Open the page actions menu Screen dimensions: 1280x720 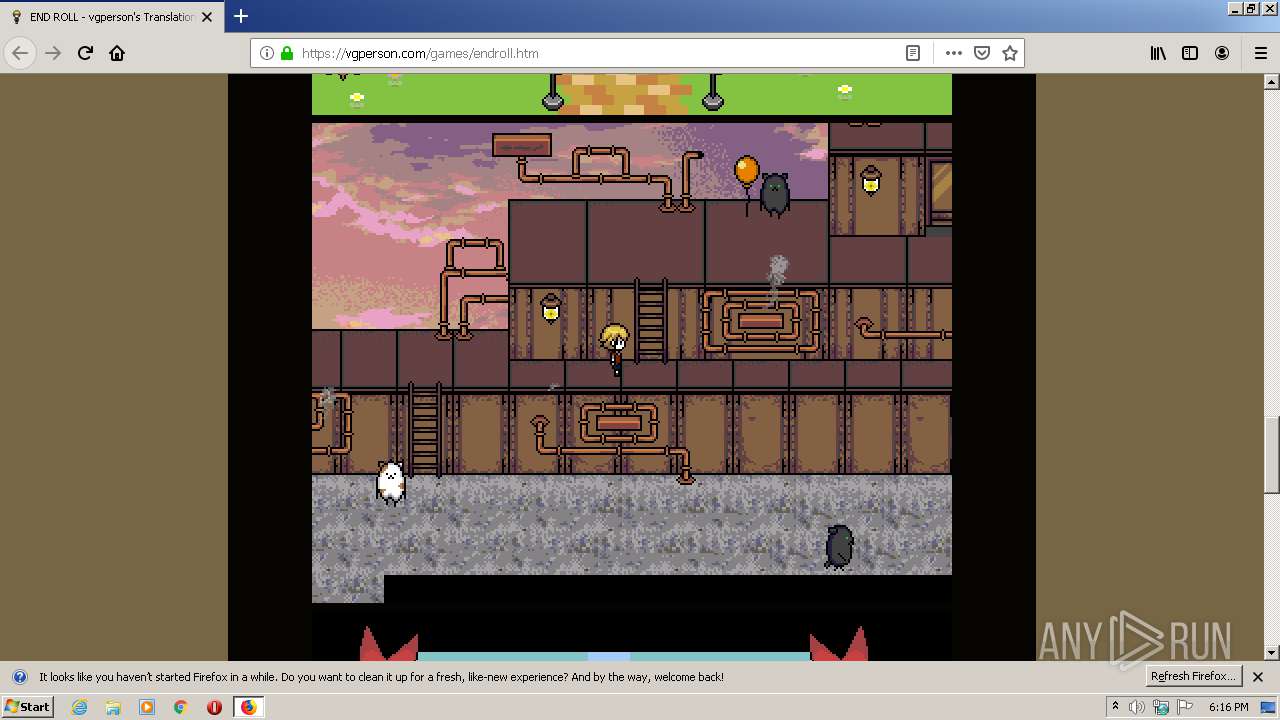tap(953, 53)
